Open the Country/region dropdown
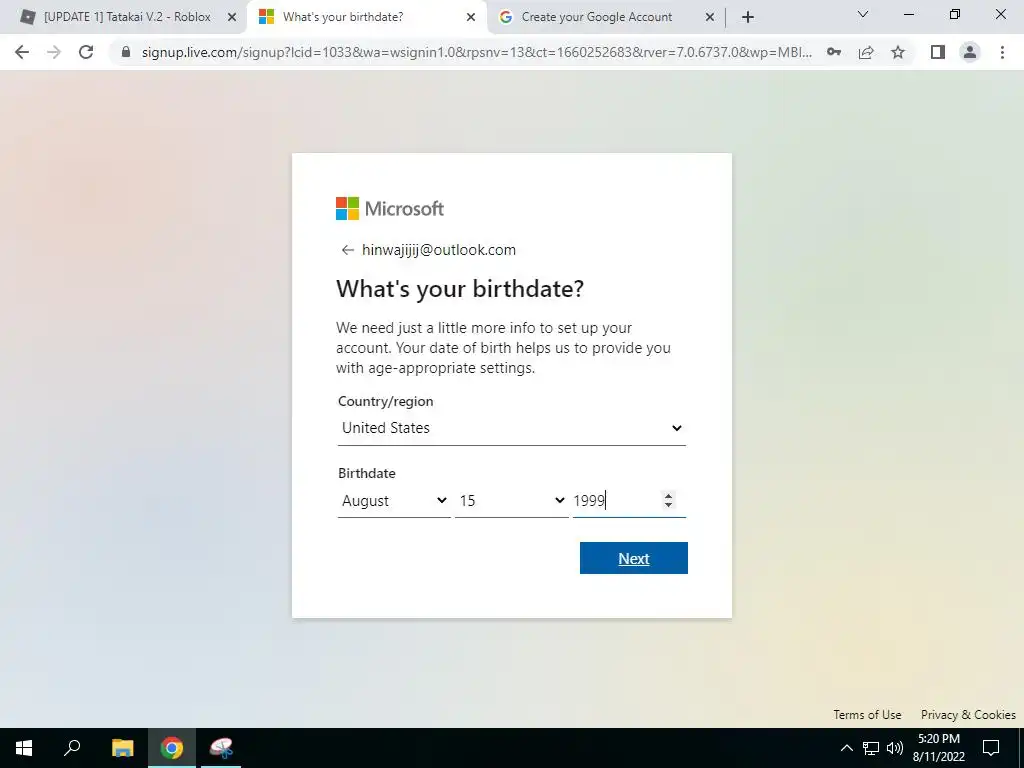 pyautogui.click(x=511, y=428)
